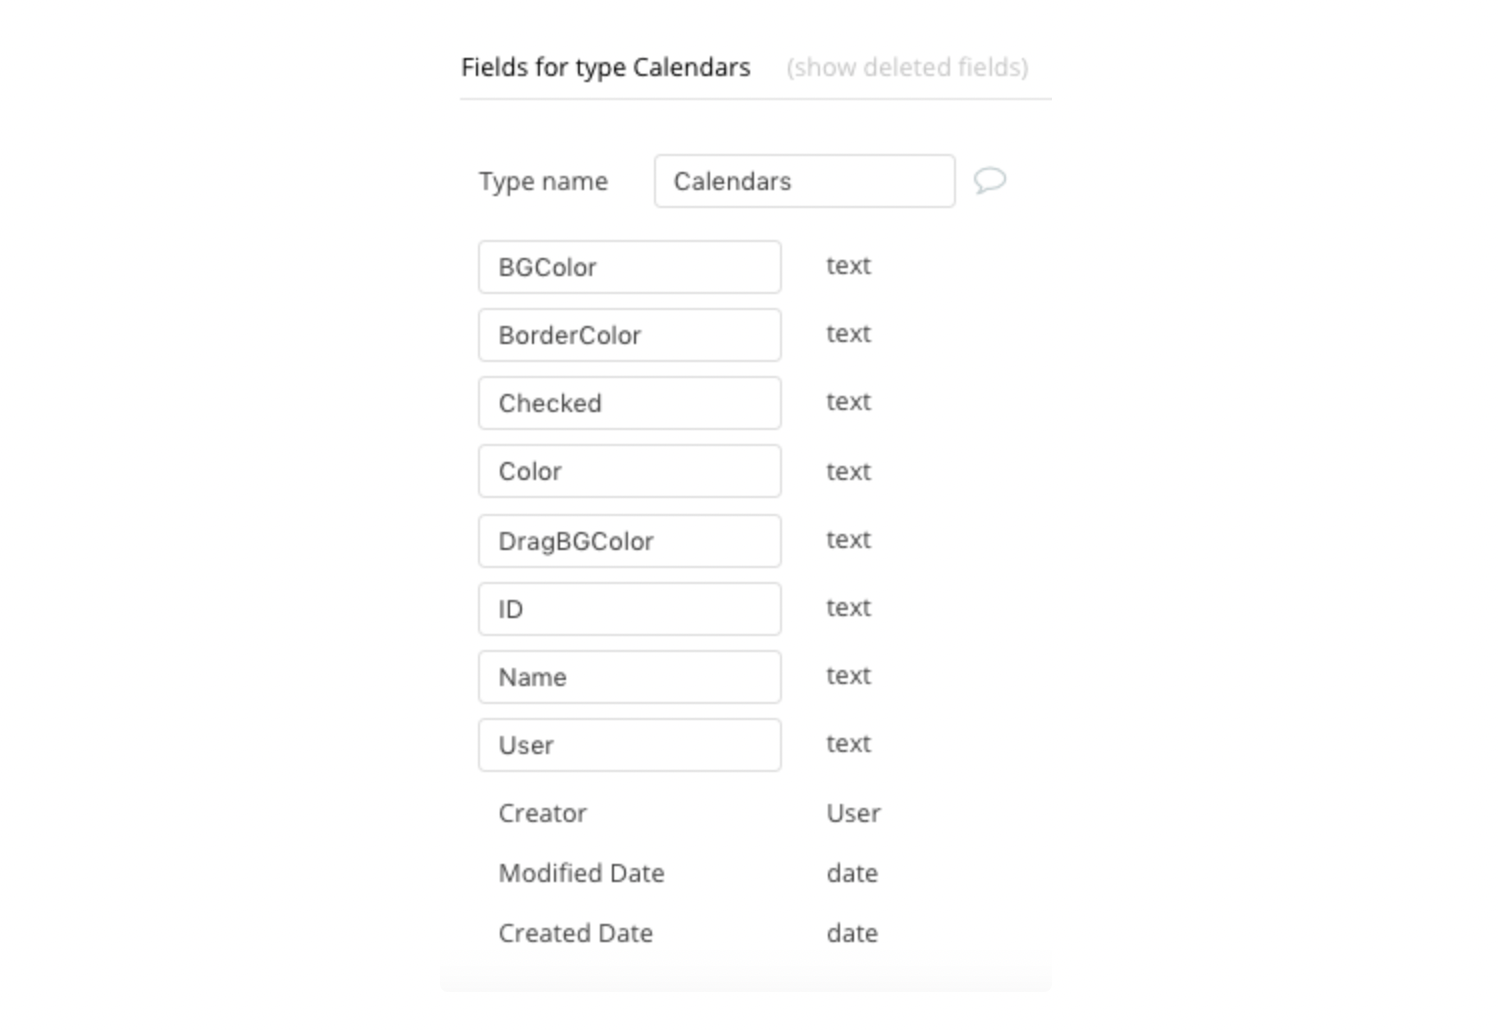
Task: Select the DragBGColor field name box
Action: coord(629,541)
